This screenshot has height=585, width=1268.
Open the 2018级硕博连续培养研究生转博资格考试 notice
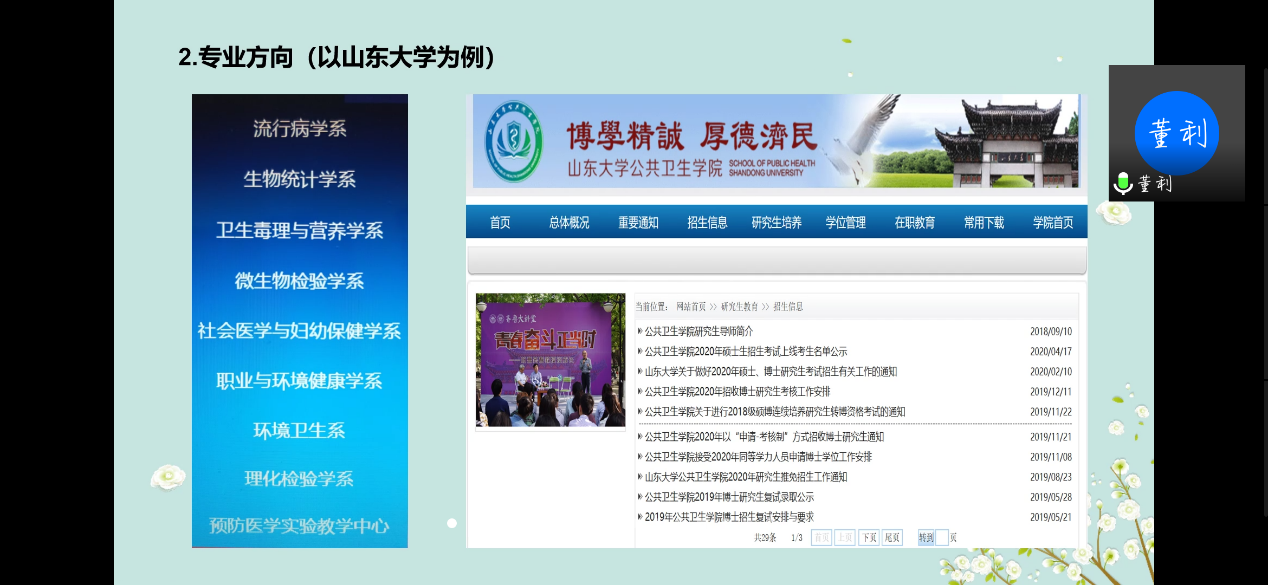point(775,411)
